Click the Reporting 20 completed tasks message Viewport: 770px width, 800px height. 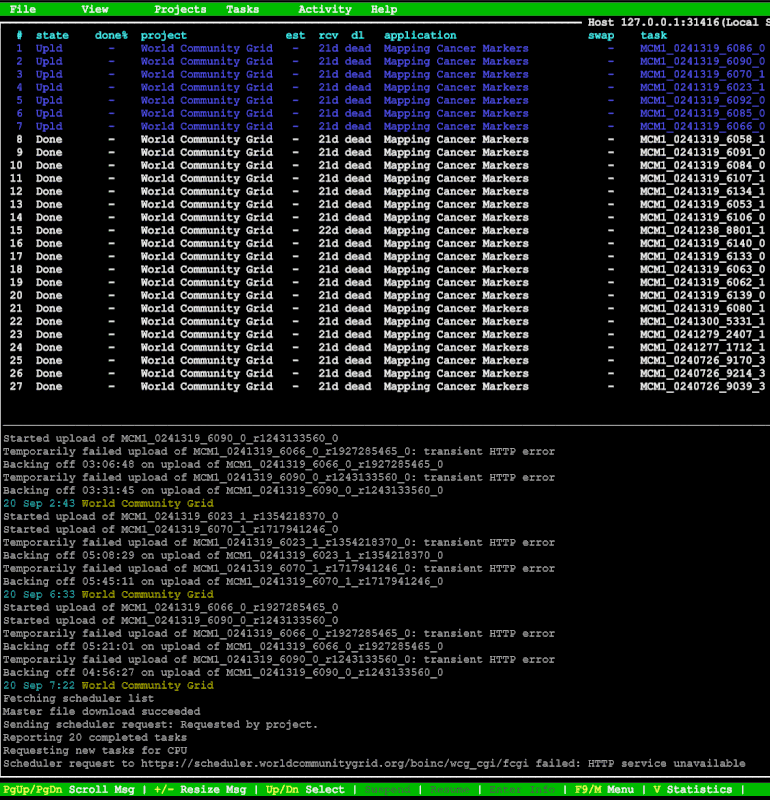pos(95,737)
